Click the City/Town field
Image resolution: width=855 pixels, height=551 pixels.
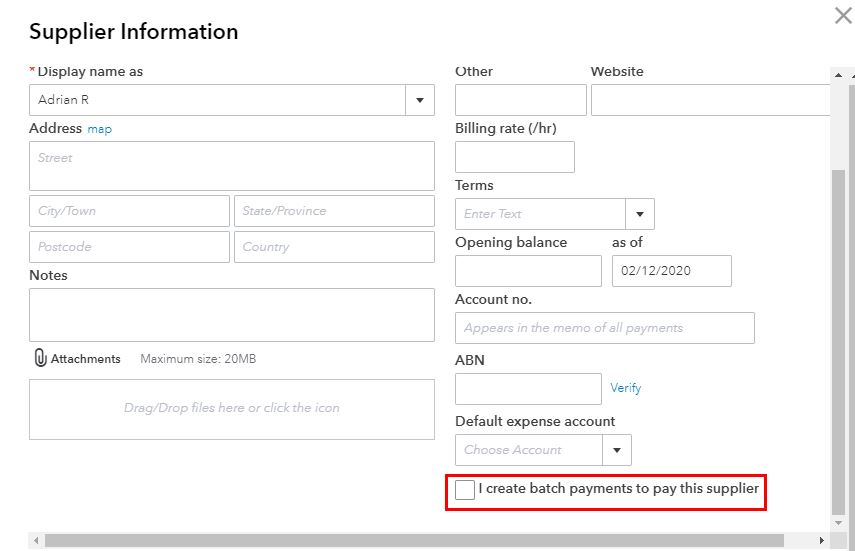click(x=129, y=211)
